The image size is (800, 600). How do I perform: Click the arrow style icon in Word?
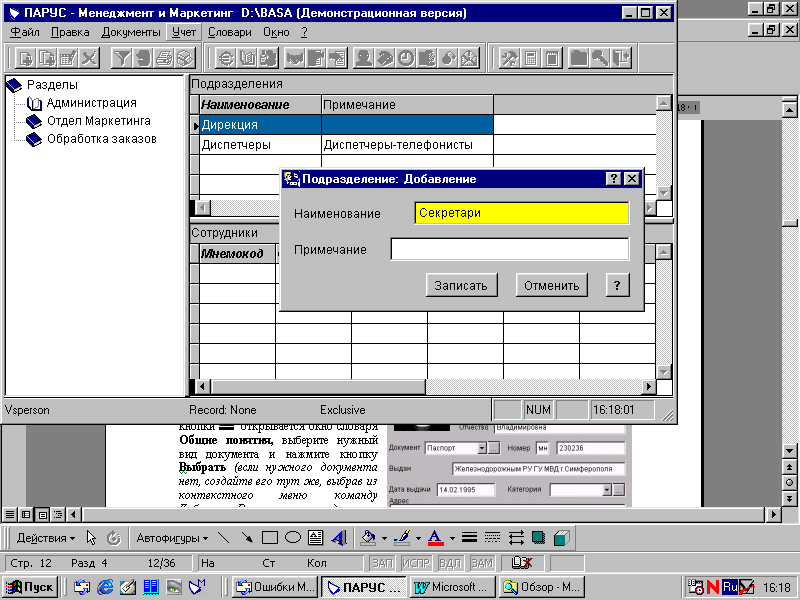pyautogui.click(x=516, y=538)
